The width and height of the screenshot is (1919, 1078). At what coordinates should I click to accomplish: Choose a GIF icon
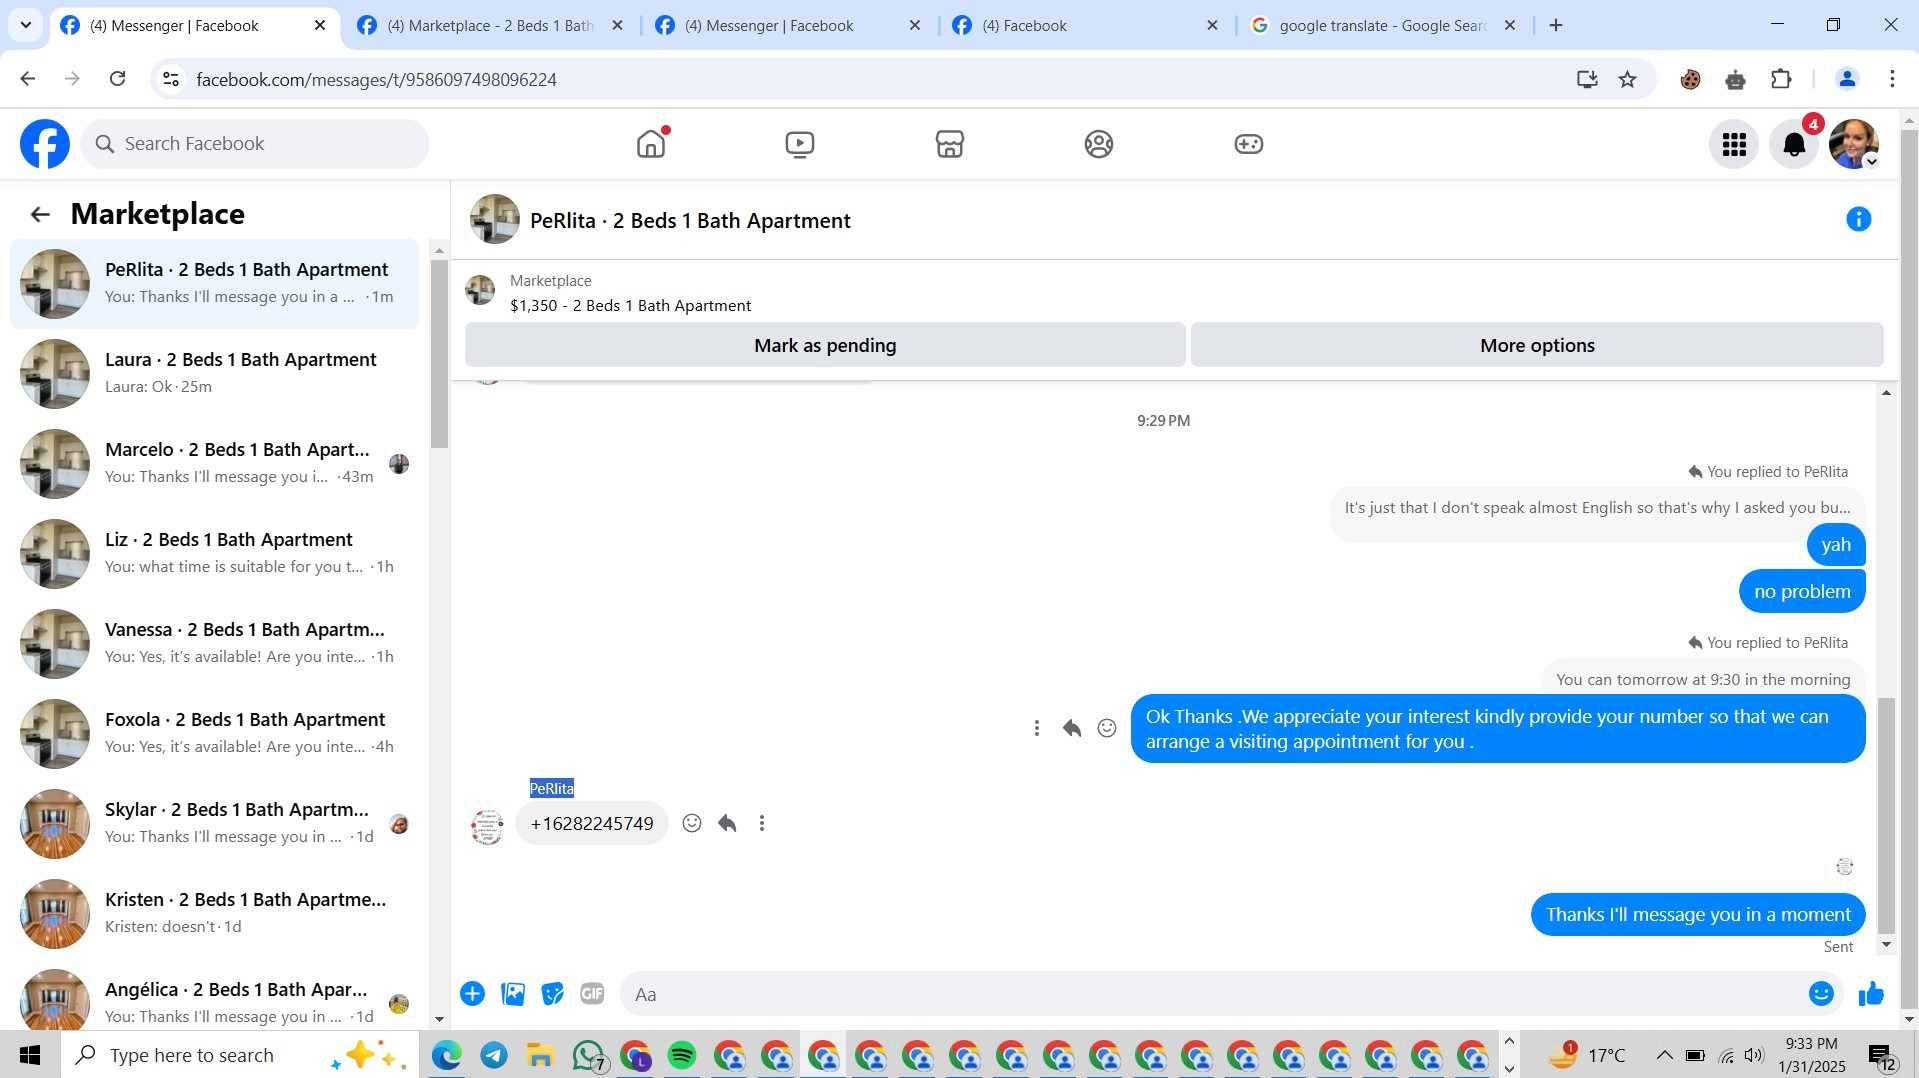592,994
